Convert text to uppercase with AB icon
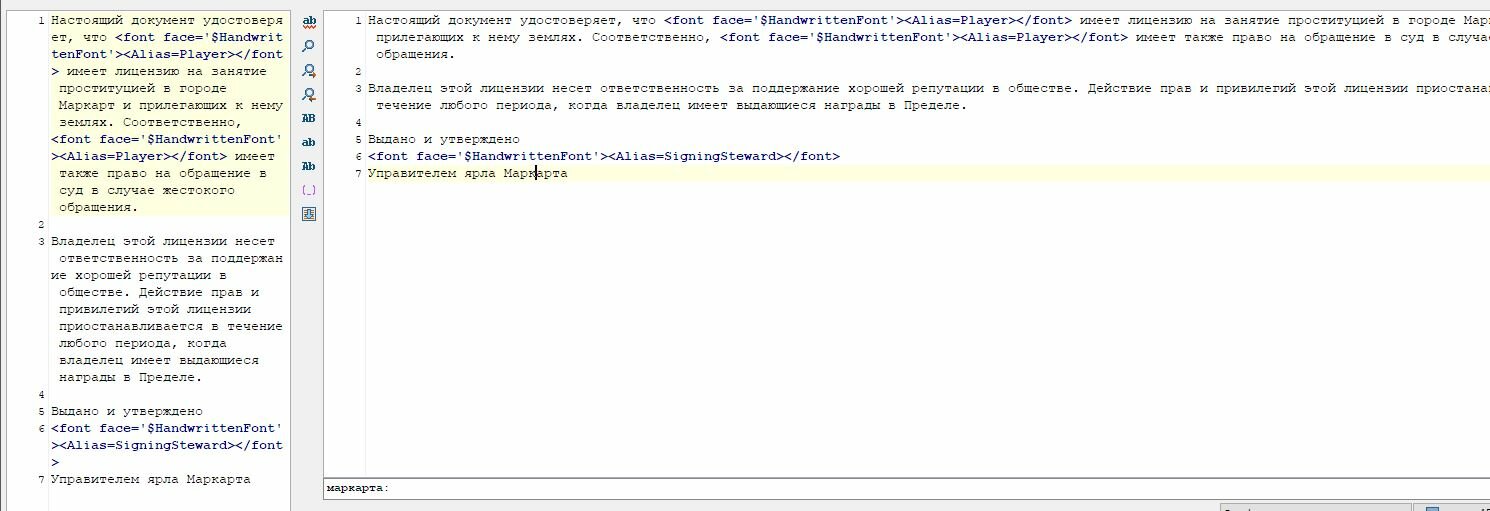The image size is (1490, 511). [309, 118]
